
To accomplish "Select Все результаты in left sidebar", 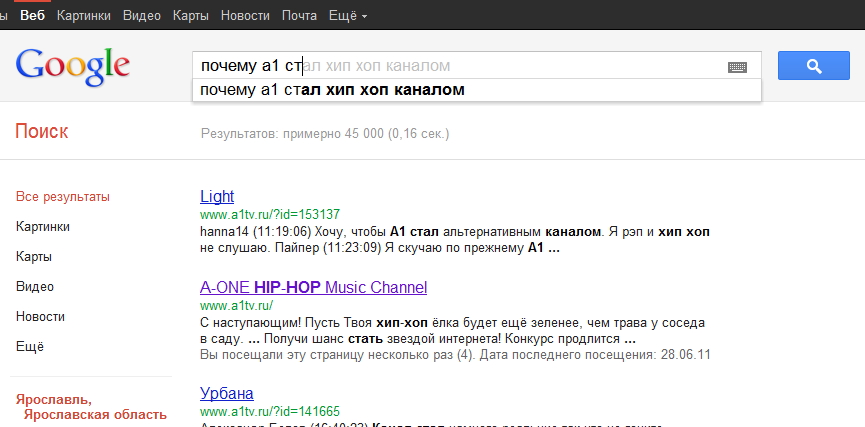I will 62,196.
